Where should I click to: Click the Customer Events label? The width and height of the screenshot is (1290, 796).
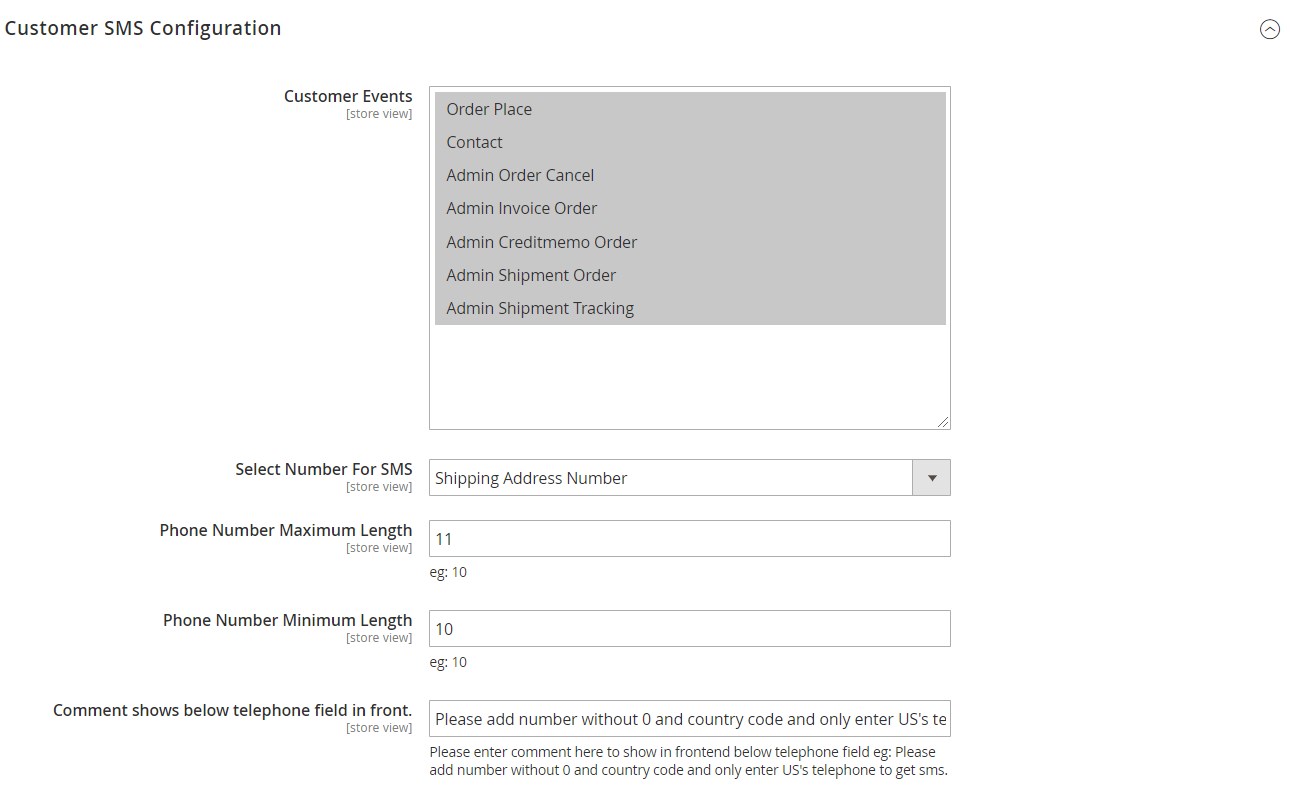point(347,96)
